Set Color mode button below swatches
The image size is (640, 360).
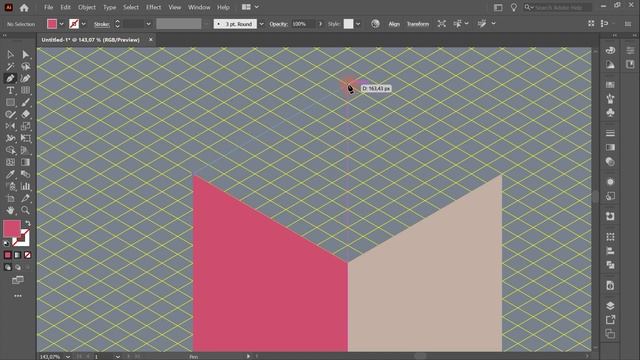pos(8,255)
